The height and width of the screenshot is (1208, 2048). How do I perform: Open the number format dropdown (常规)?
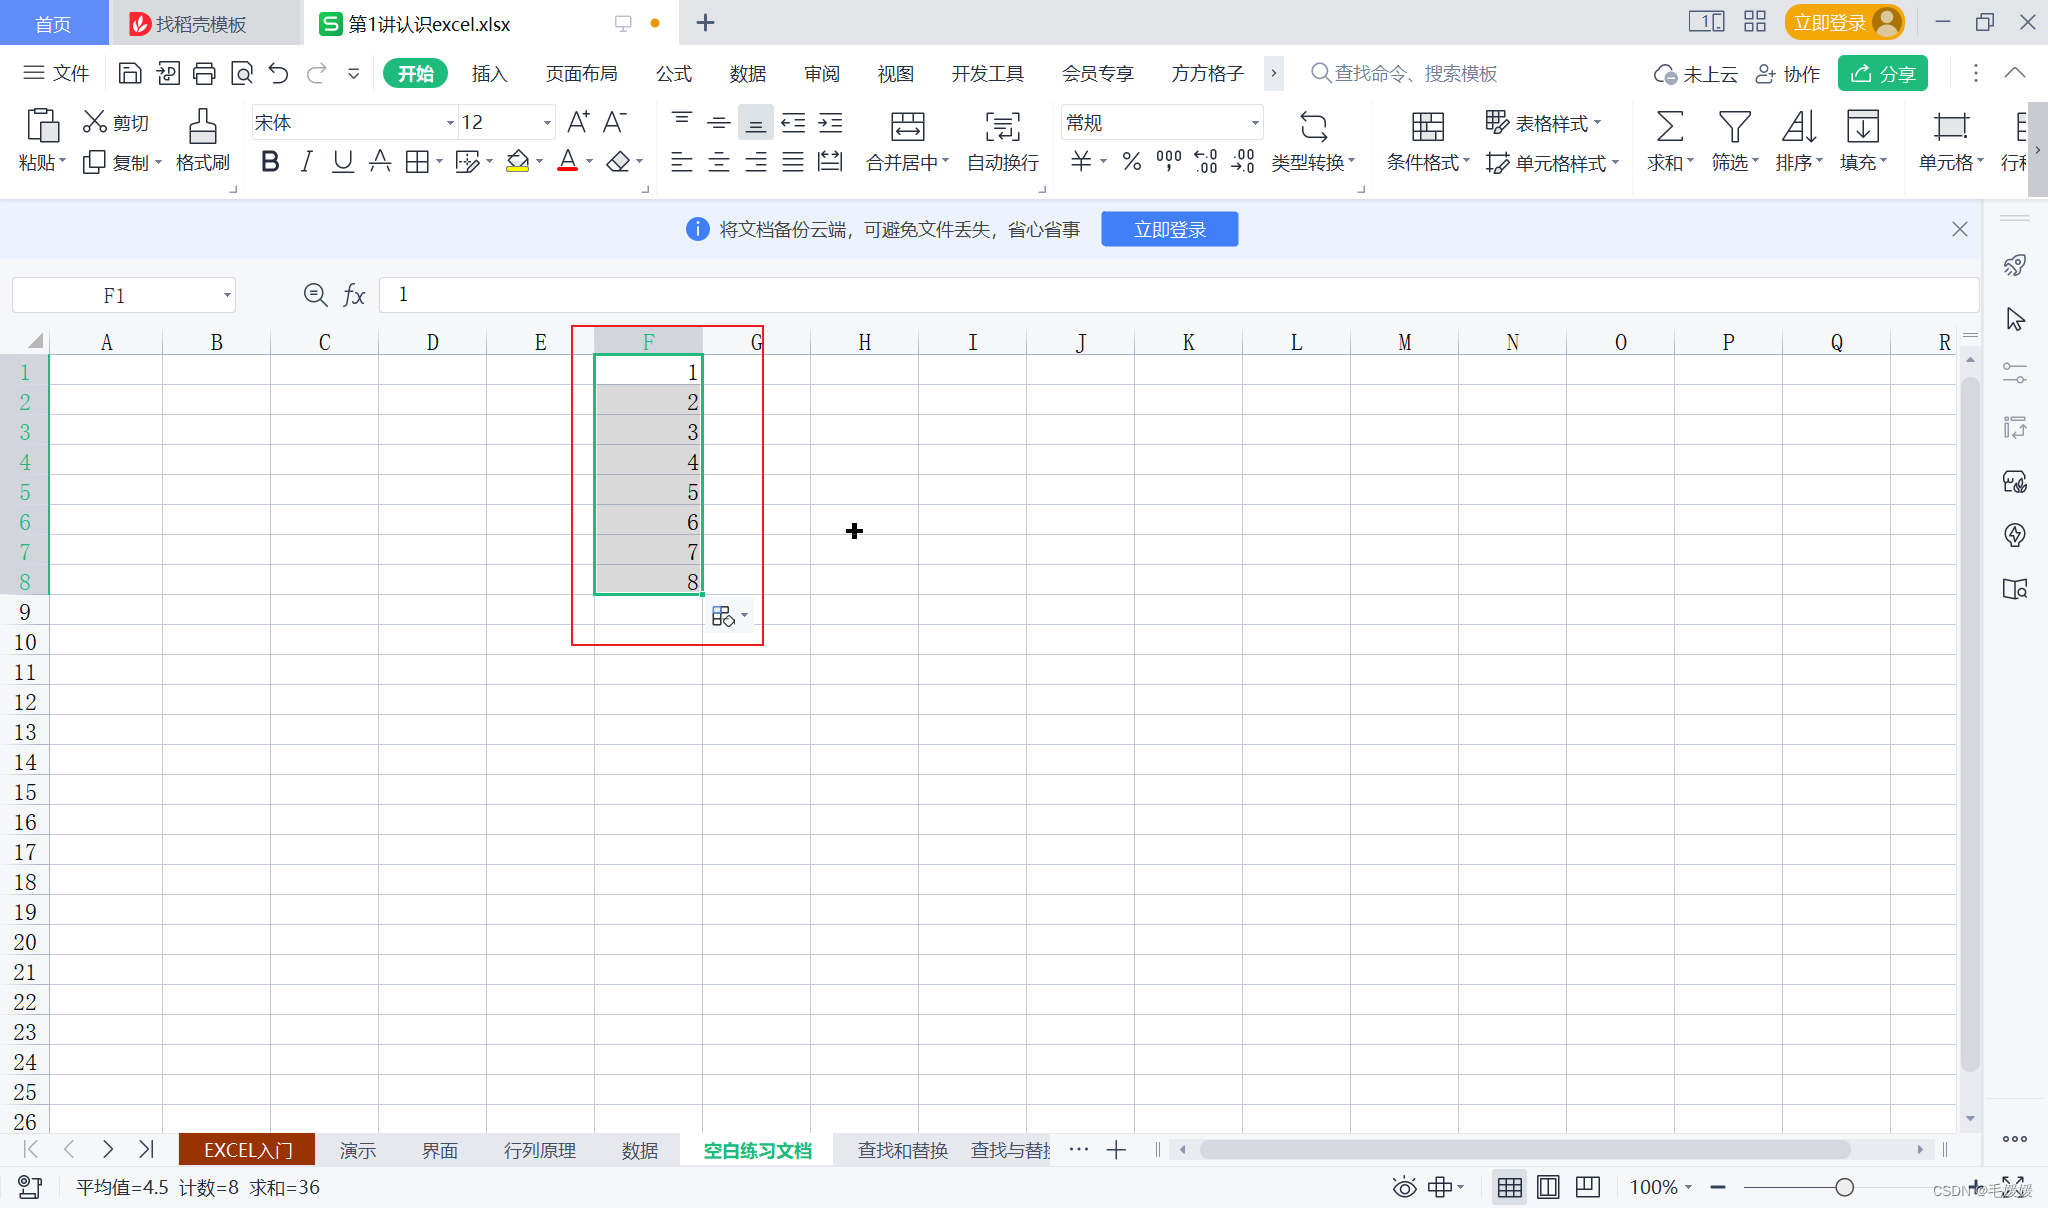[x=1255, y=123]
